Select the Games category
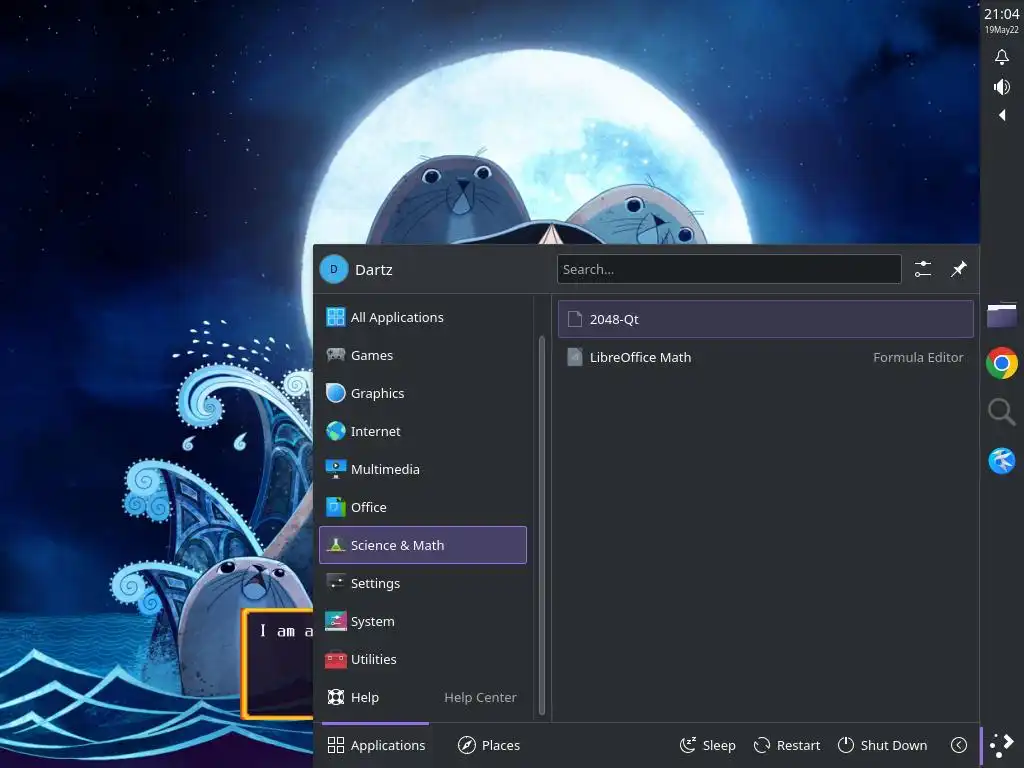The width and height of the screenshot is (1024, 768). (x=423, y=355)
